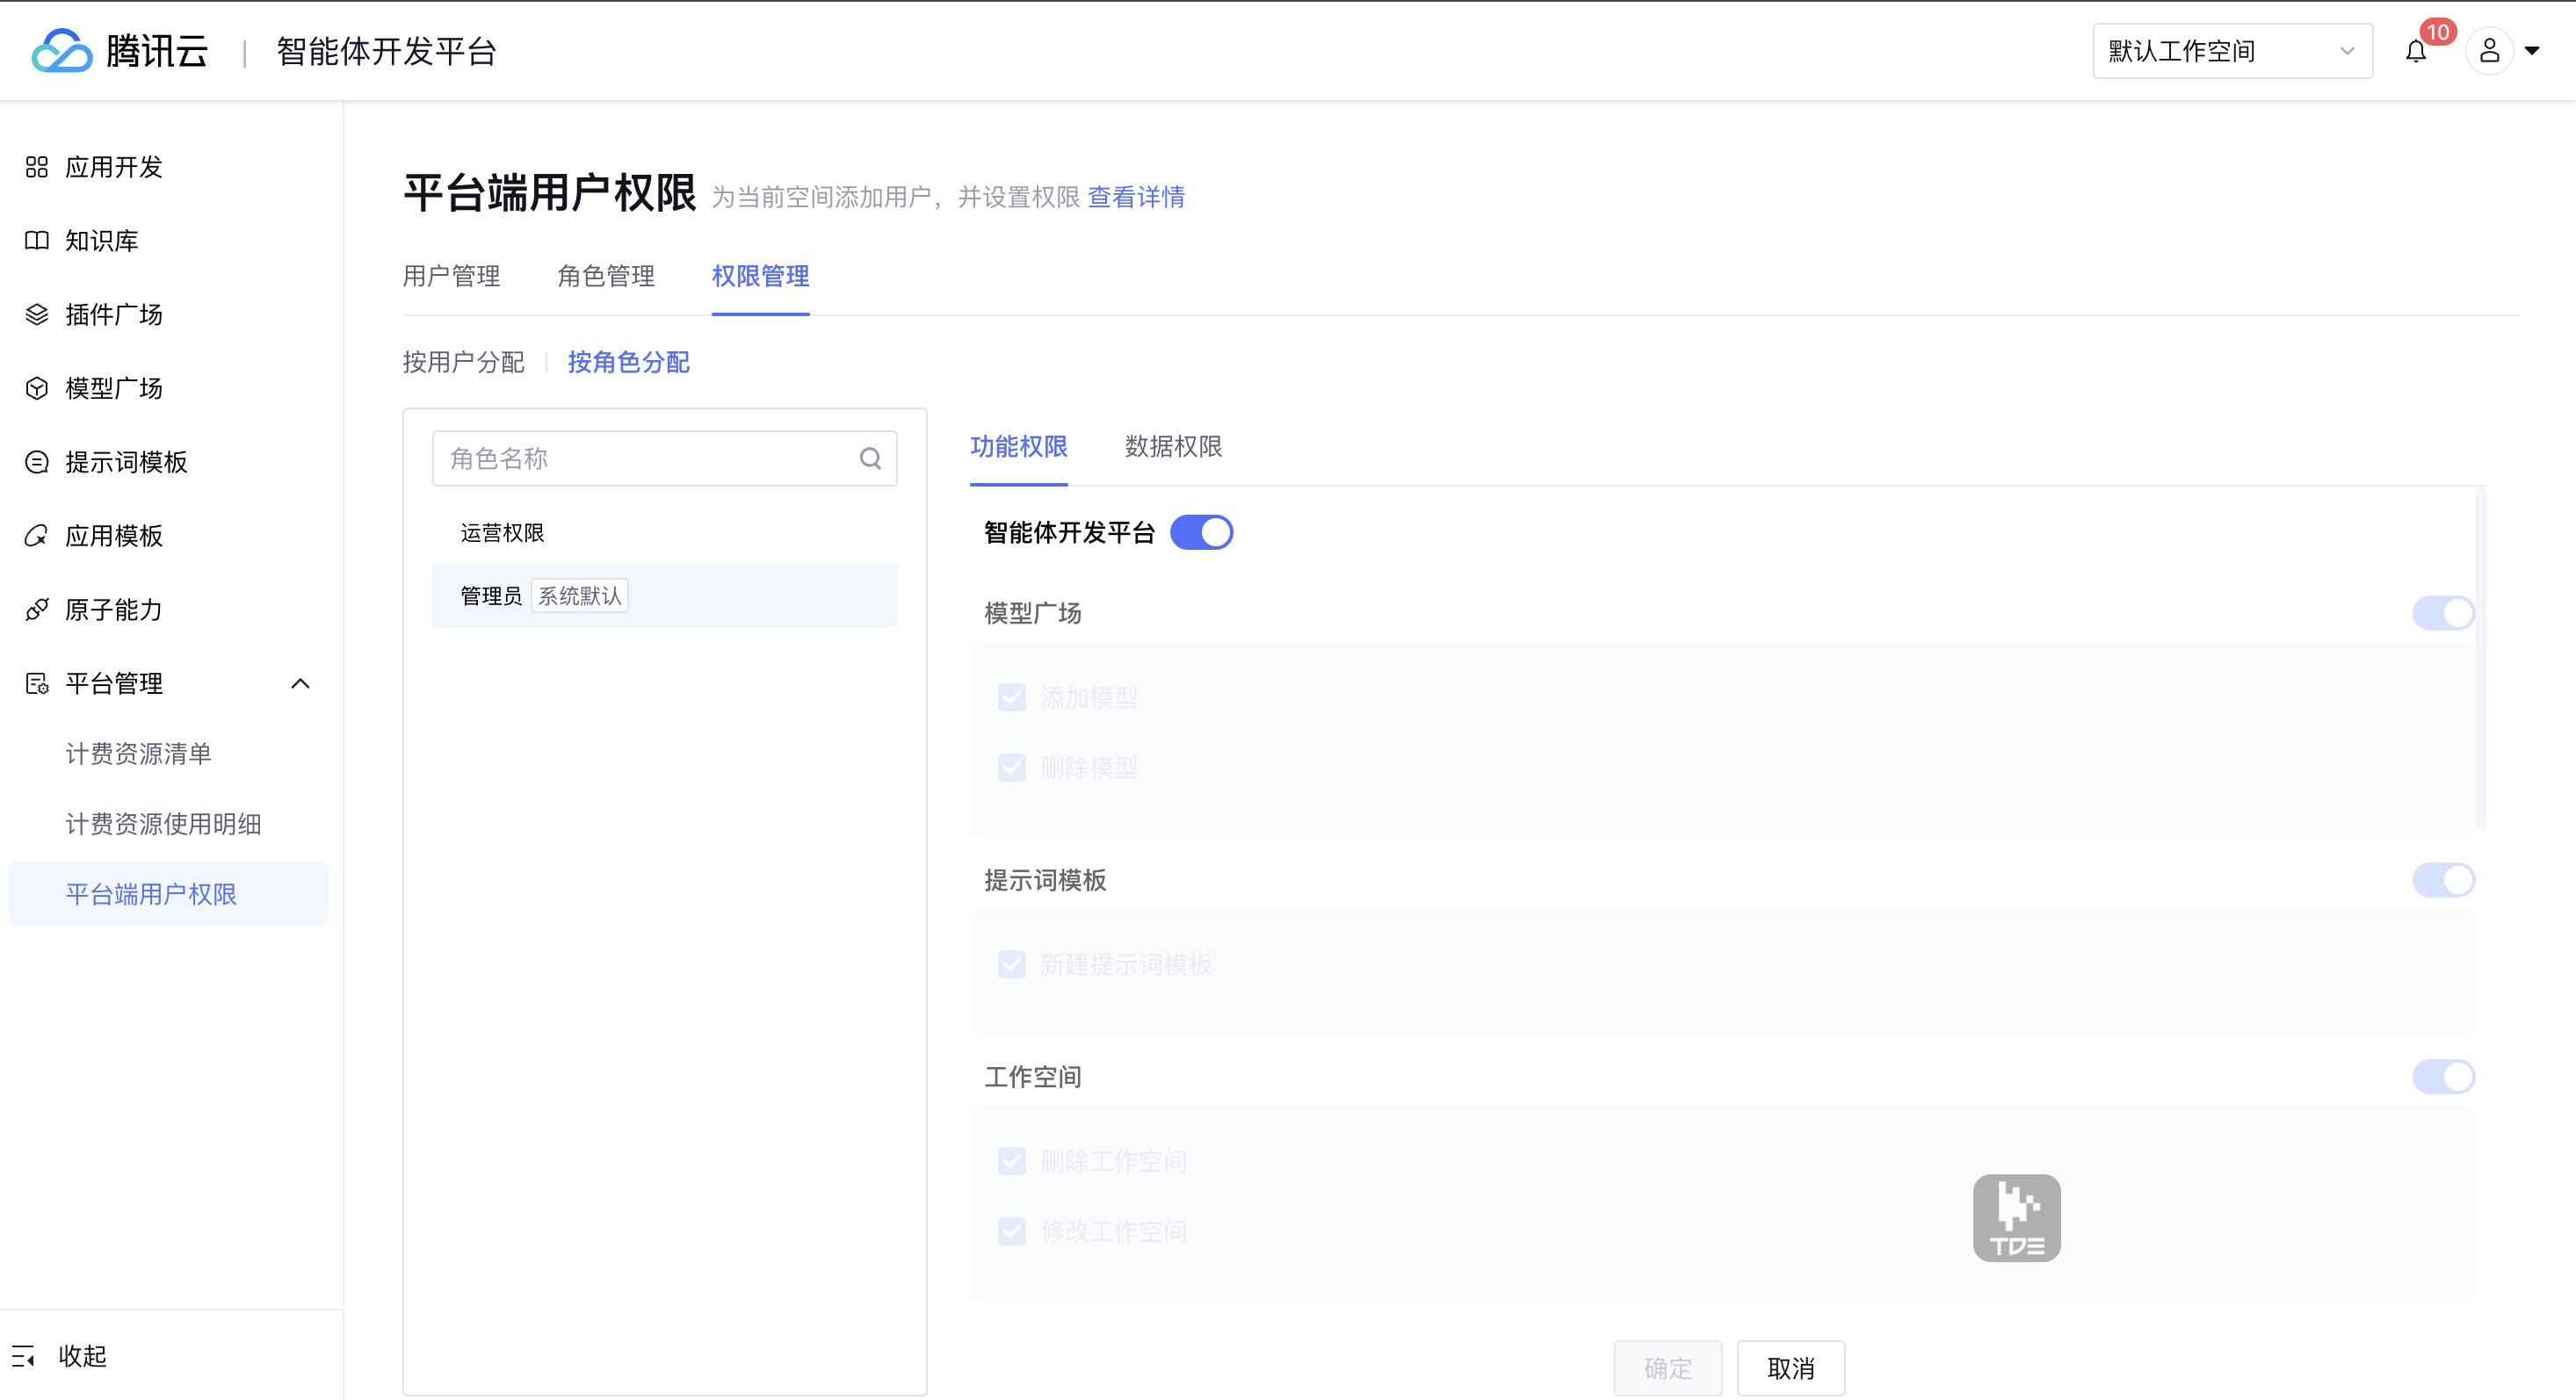
Task: Open the user avatar icon menu
Action: click(2489, 51)
